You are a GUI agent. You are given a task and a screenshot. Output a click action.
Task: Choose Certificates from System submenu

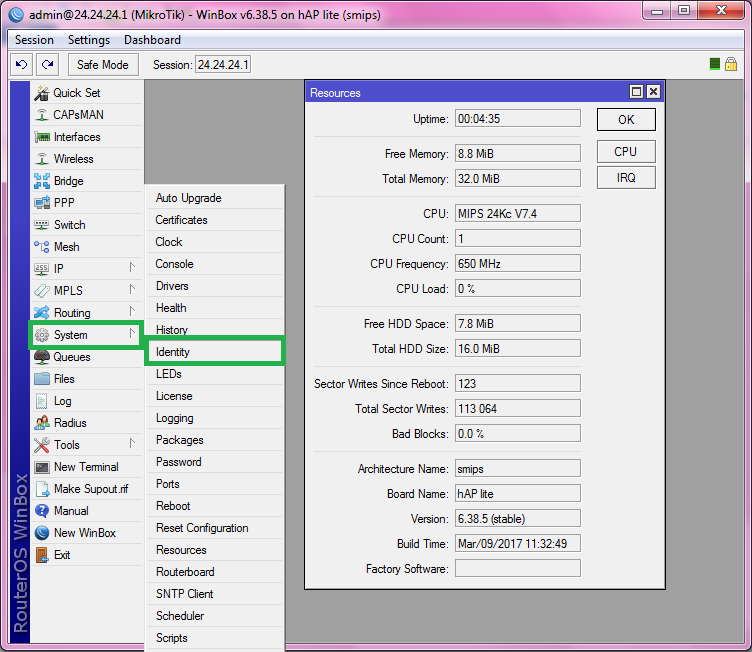(x=214, y=220)
